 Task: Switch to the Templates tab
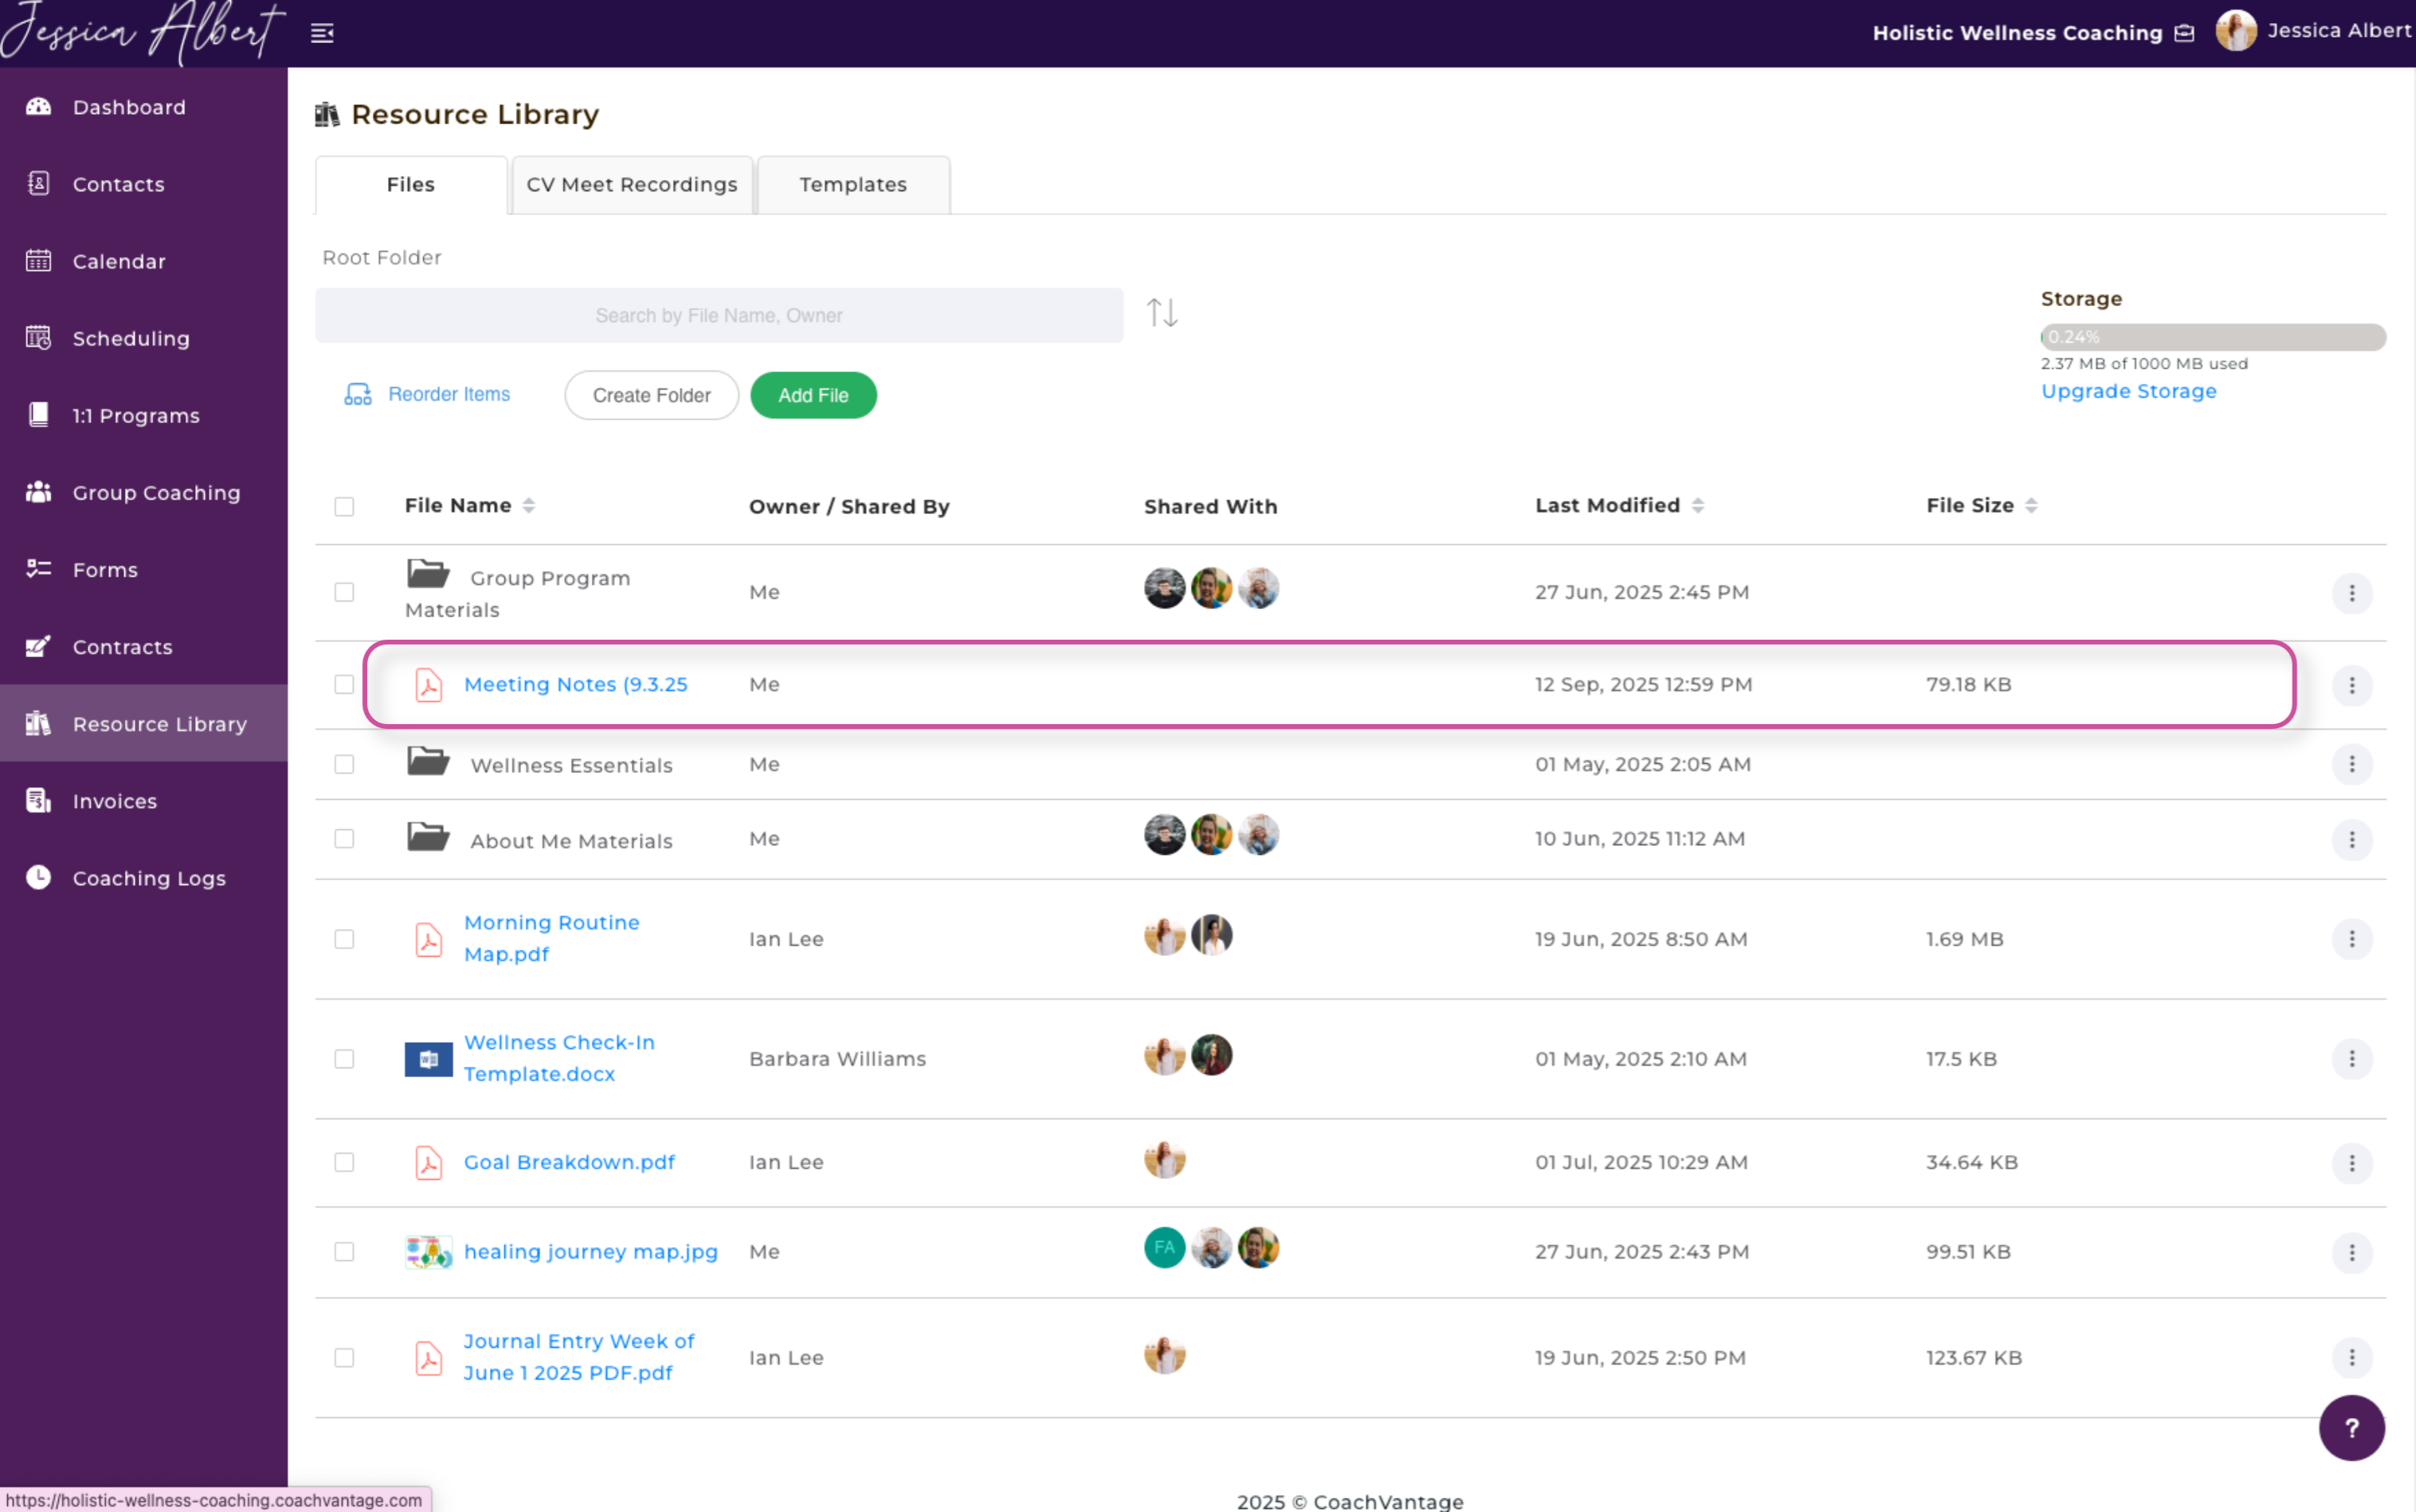(852, 184)
